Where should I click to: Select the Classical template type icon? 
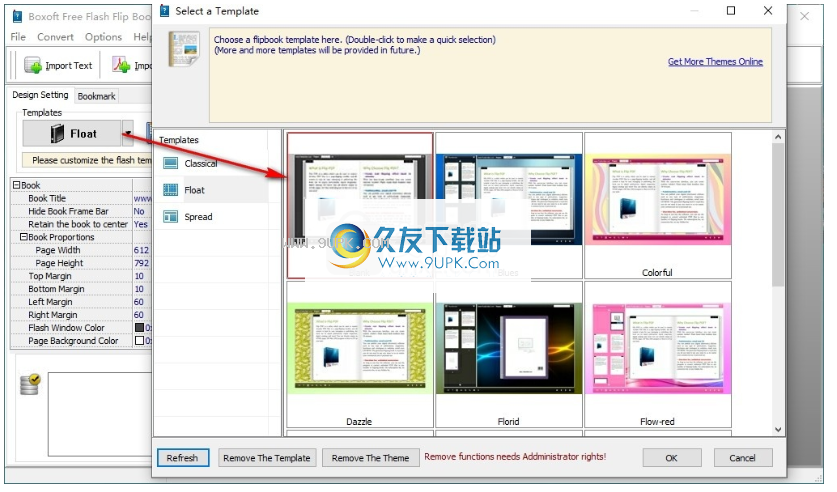(170, 163)
